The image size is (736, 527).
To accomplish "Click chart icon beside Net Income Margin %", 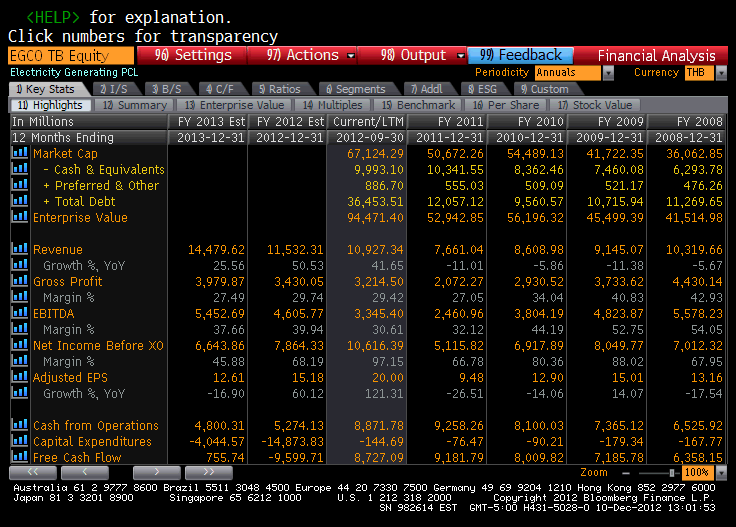I will 20,361.
